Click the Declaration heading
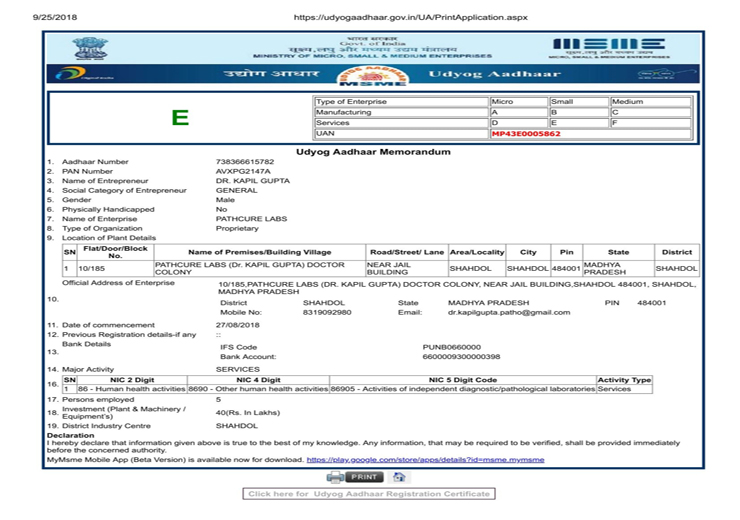Viewport: 740px width, 520px height. coord(70,435)
